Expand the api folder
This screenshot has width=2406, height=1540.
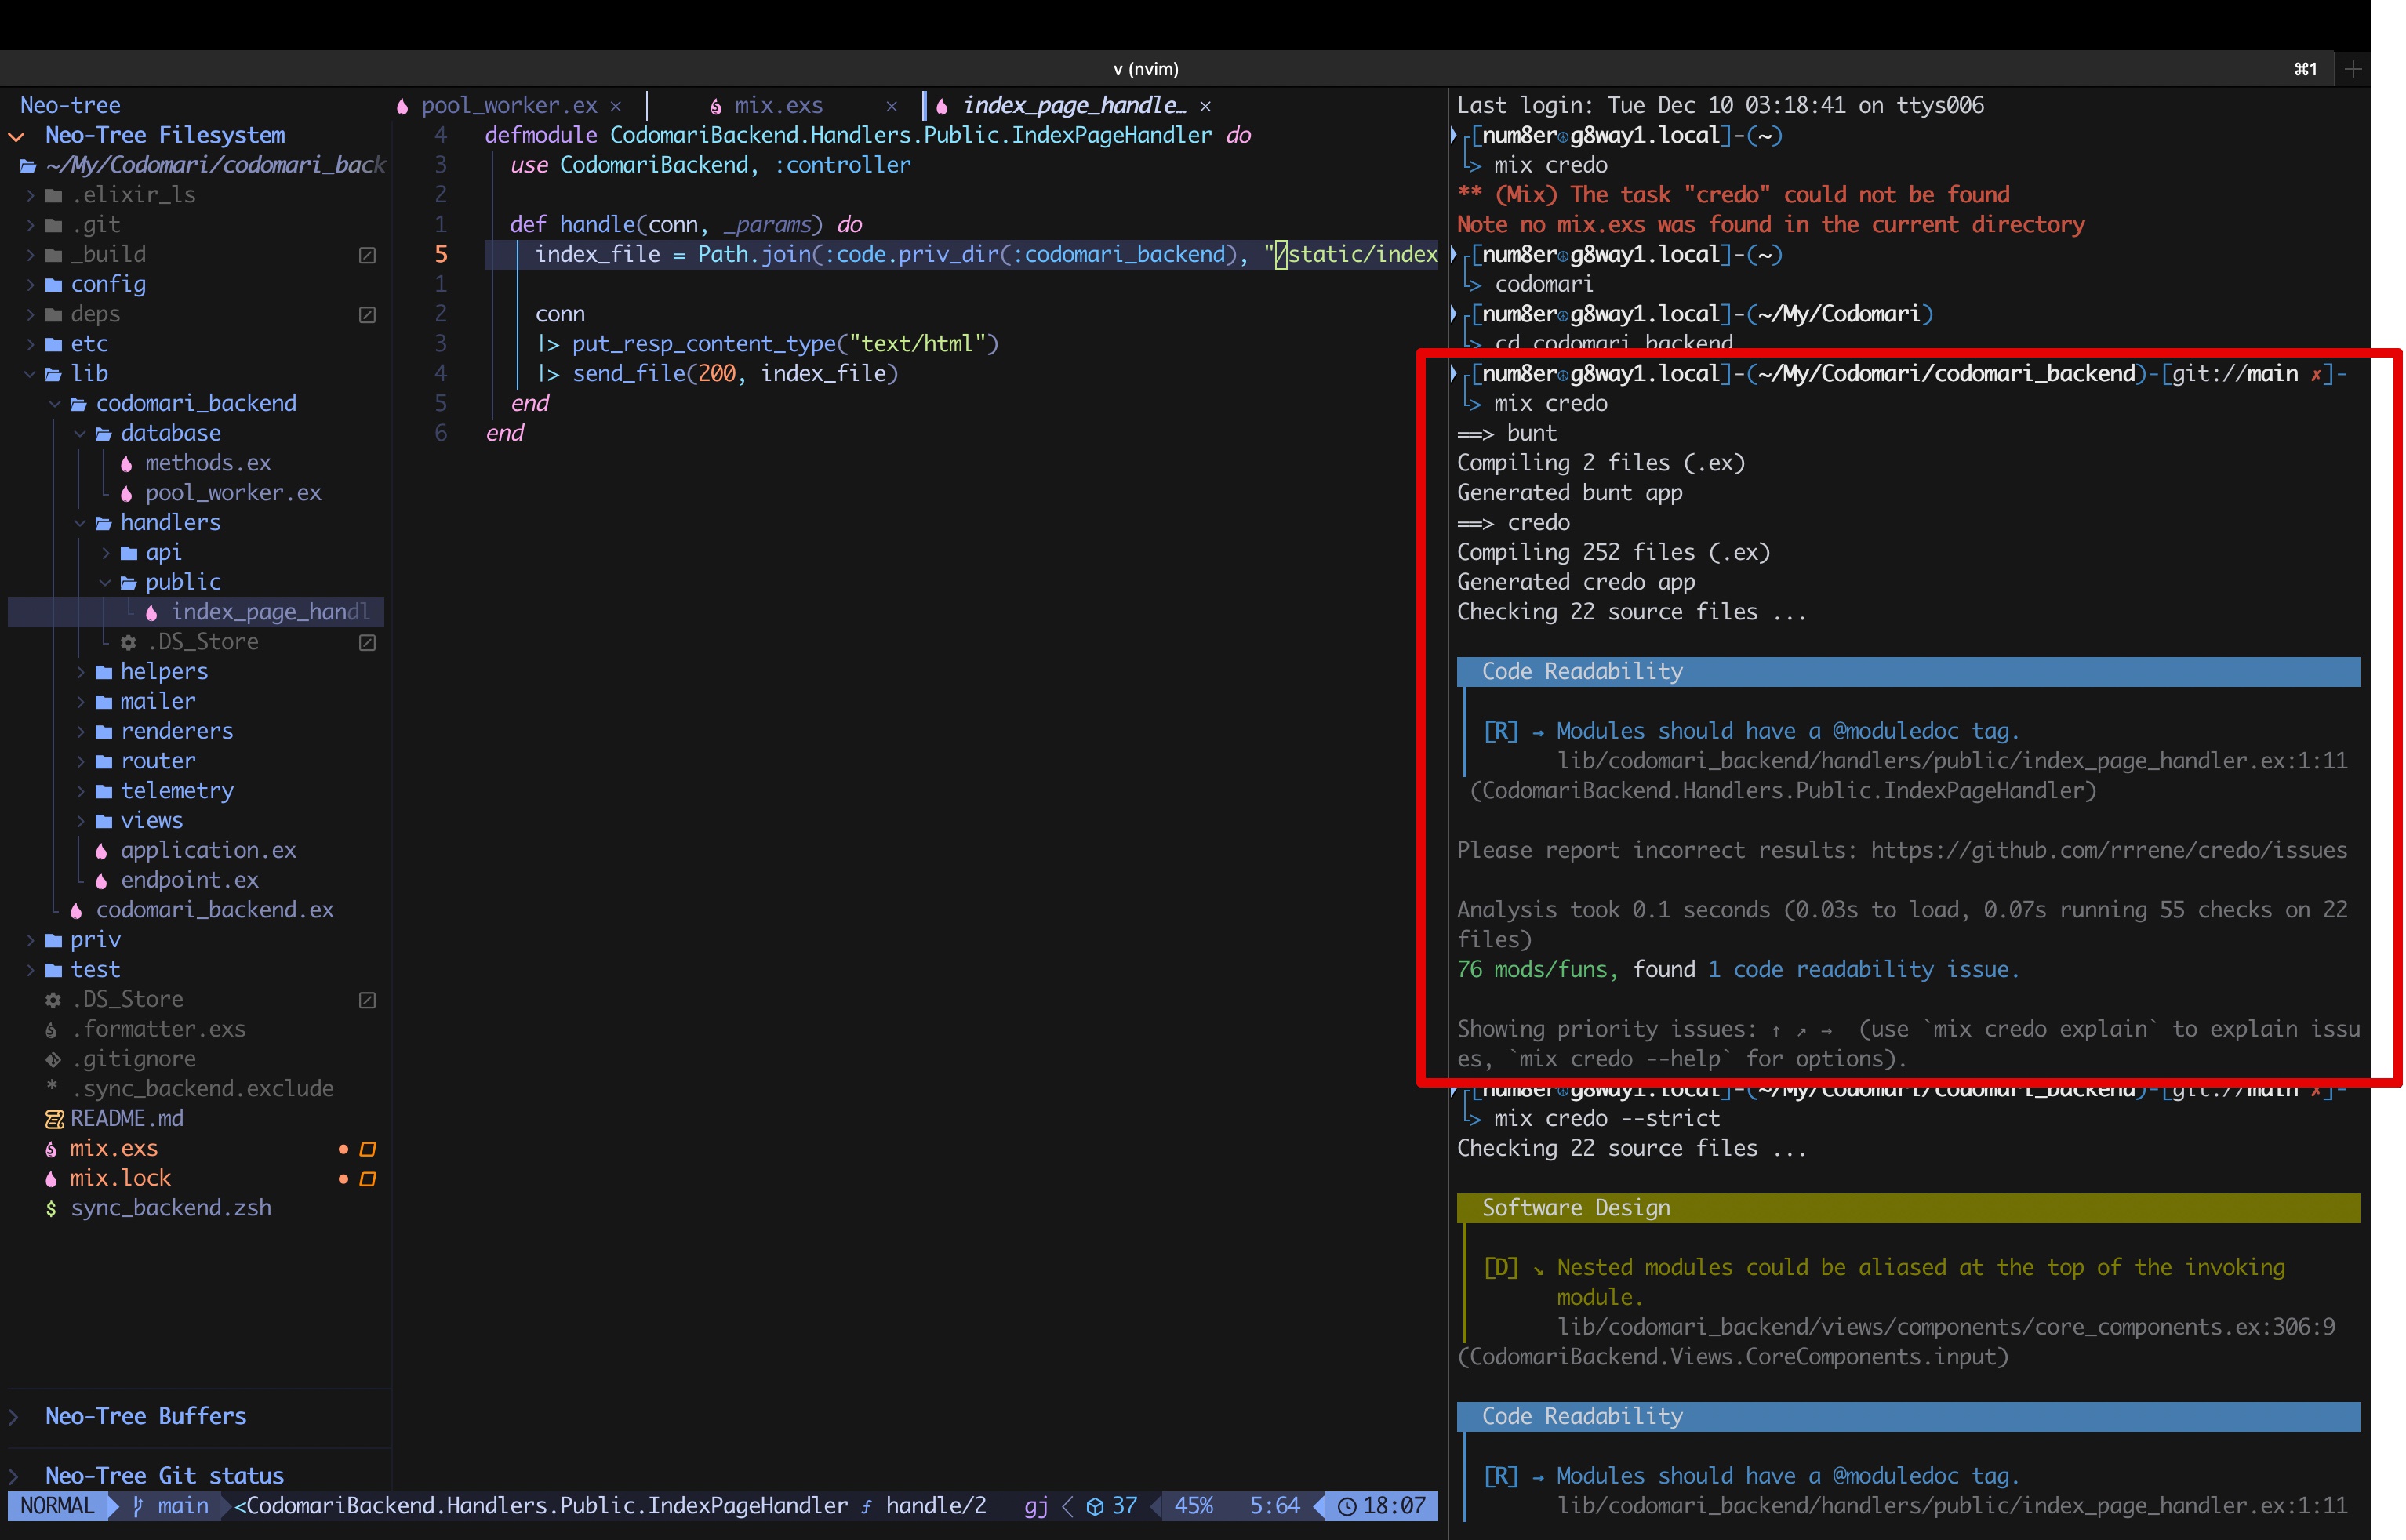105,553
